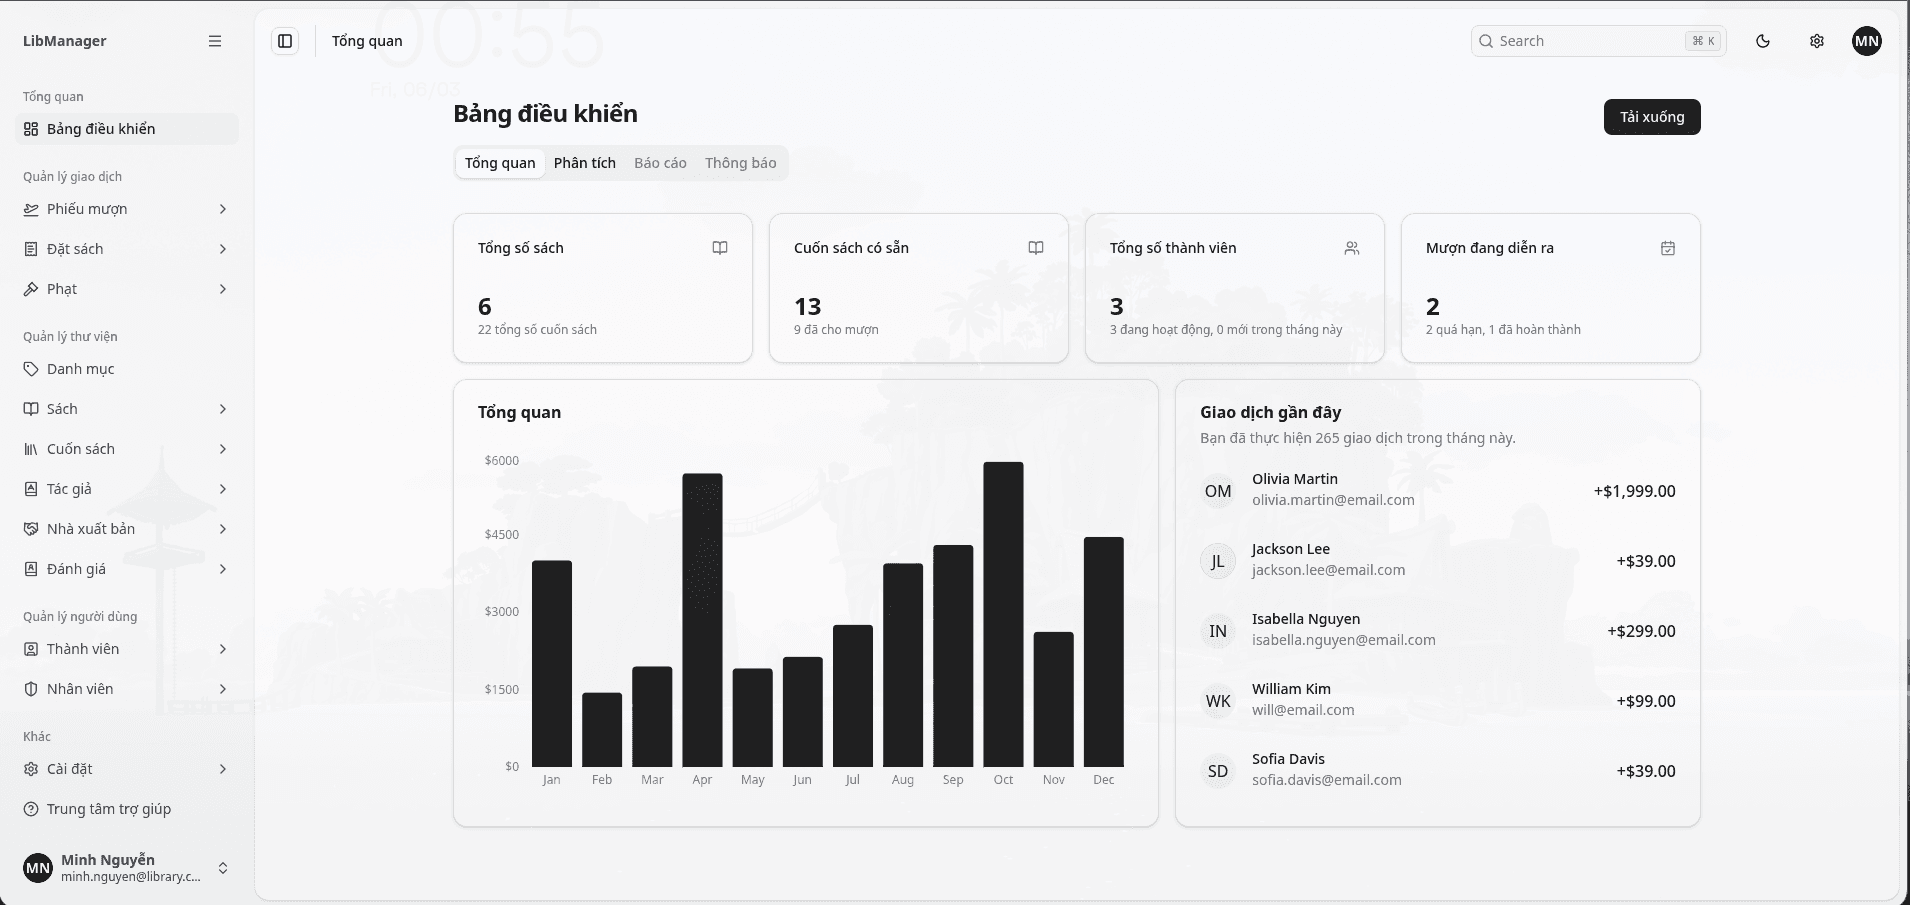Image resolution: width=1910 pixels, height=905 pixels.
Task: Switch to the Thông báo tab
Action: point(741,163)
